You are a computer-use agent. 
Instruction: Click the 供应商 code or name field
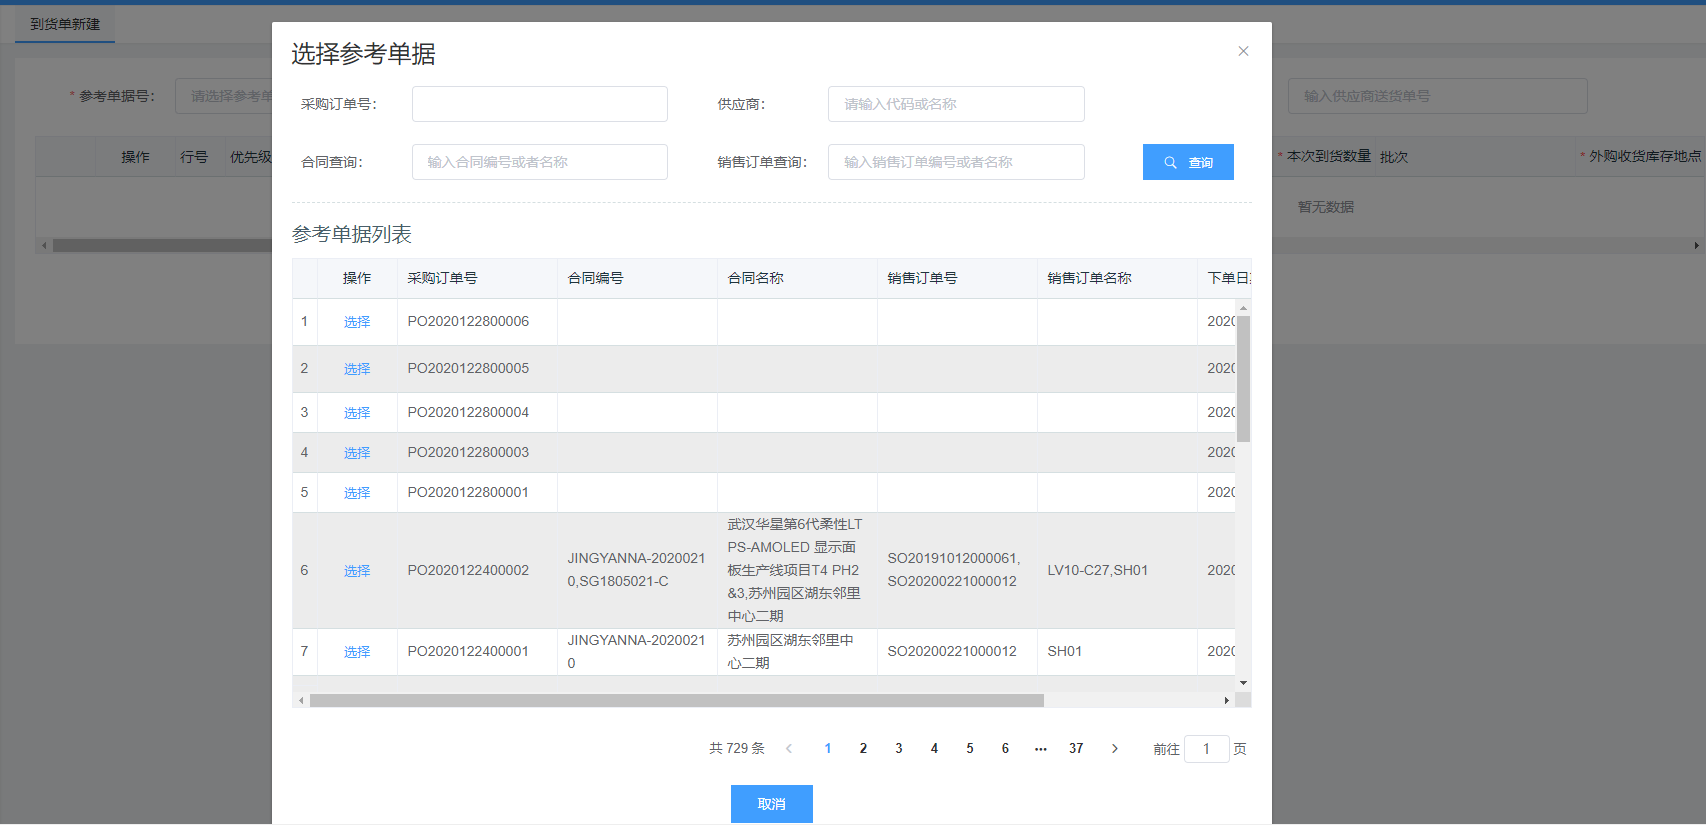(x=955, y=104)
